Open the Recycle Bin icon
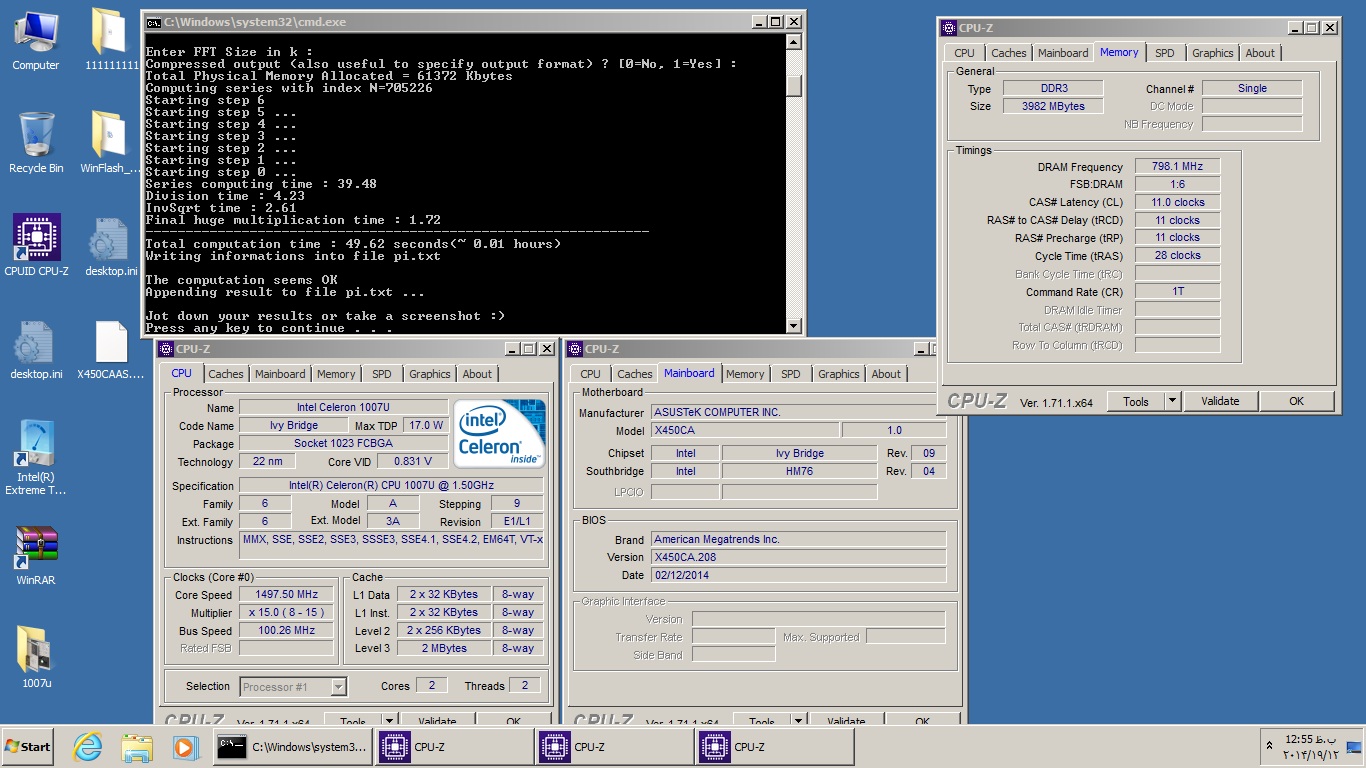Viewport: 1366px width, 768px height. click(x=36, y=142)
